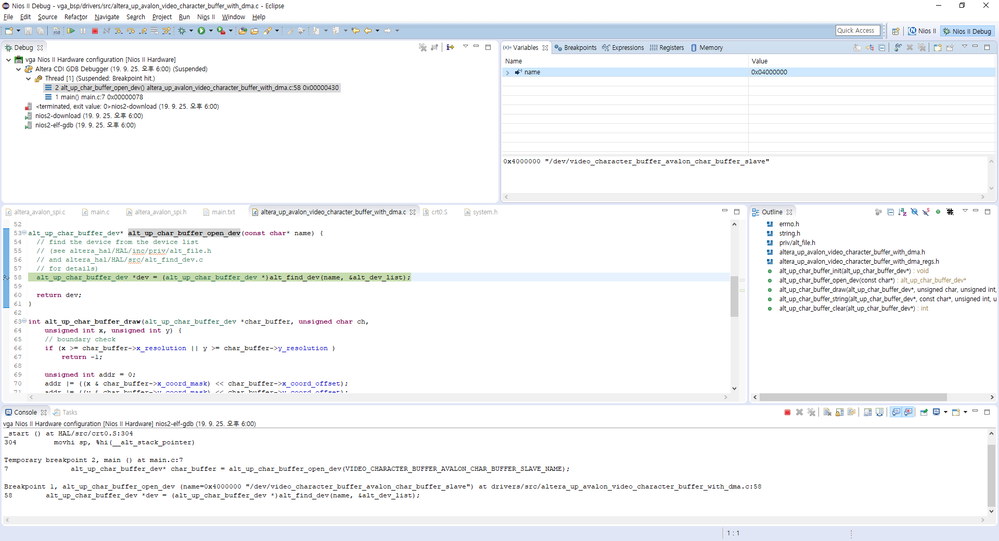Terminate process using Console's red square icon
This screenshot has width=999, height=541.
point(787,412)
